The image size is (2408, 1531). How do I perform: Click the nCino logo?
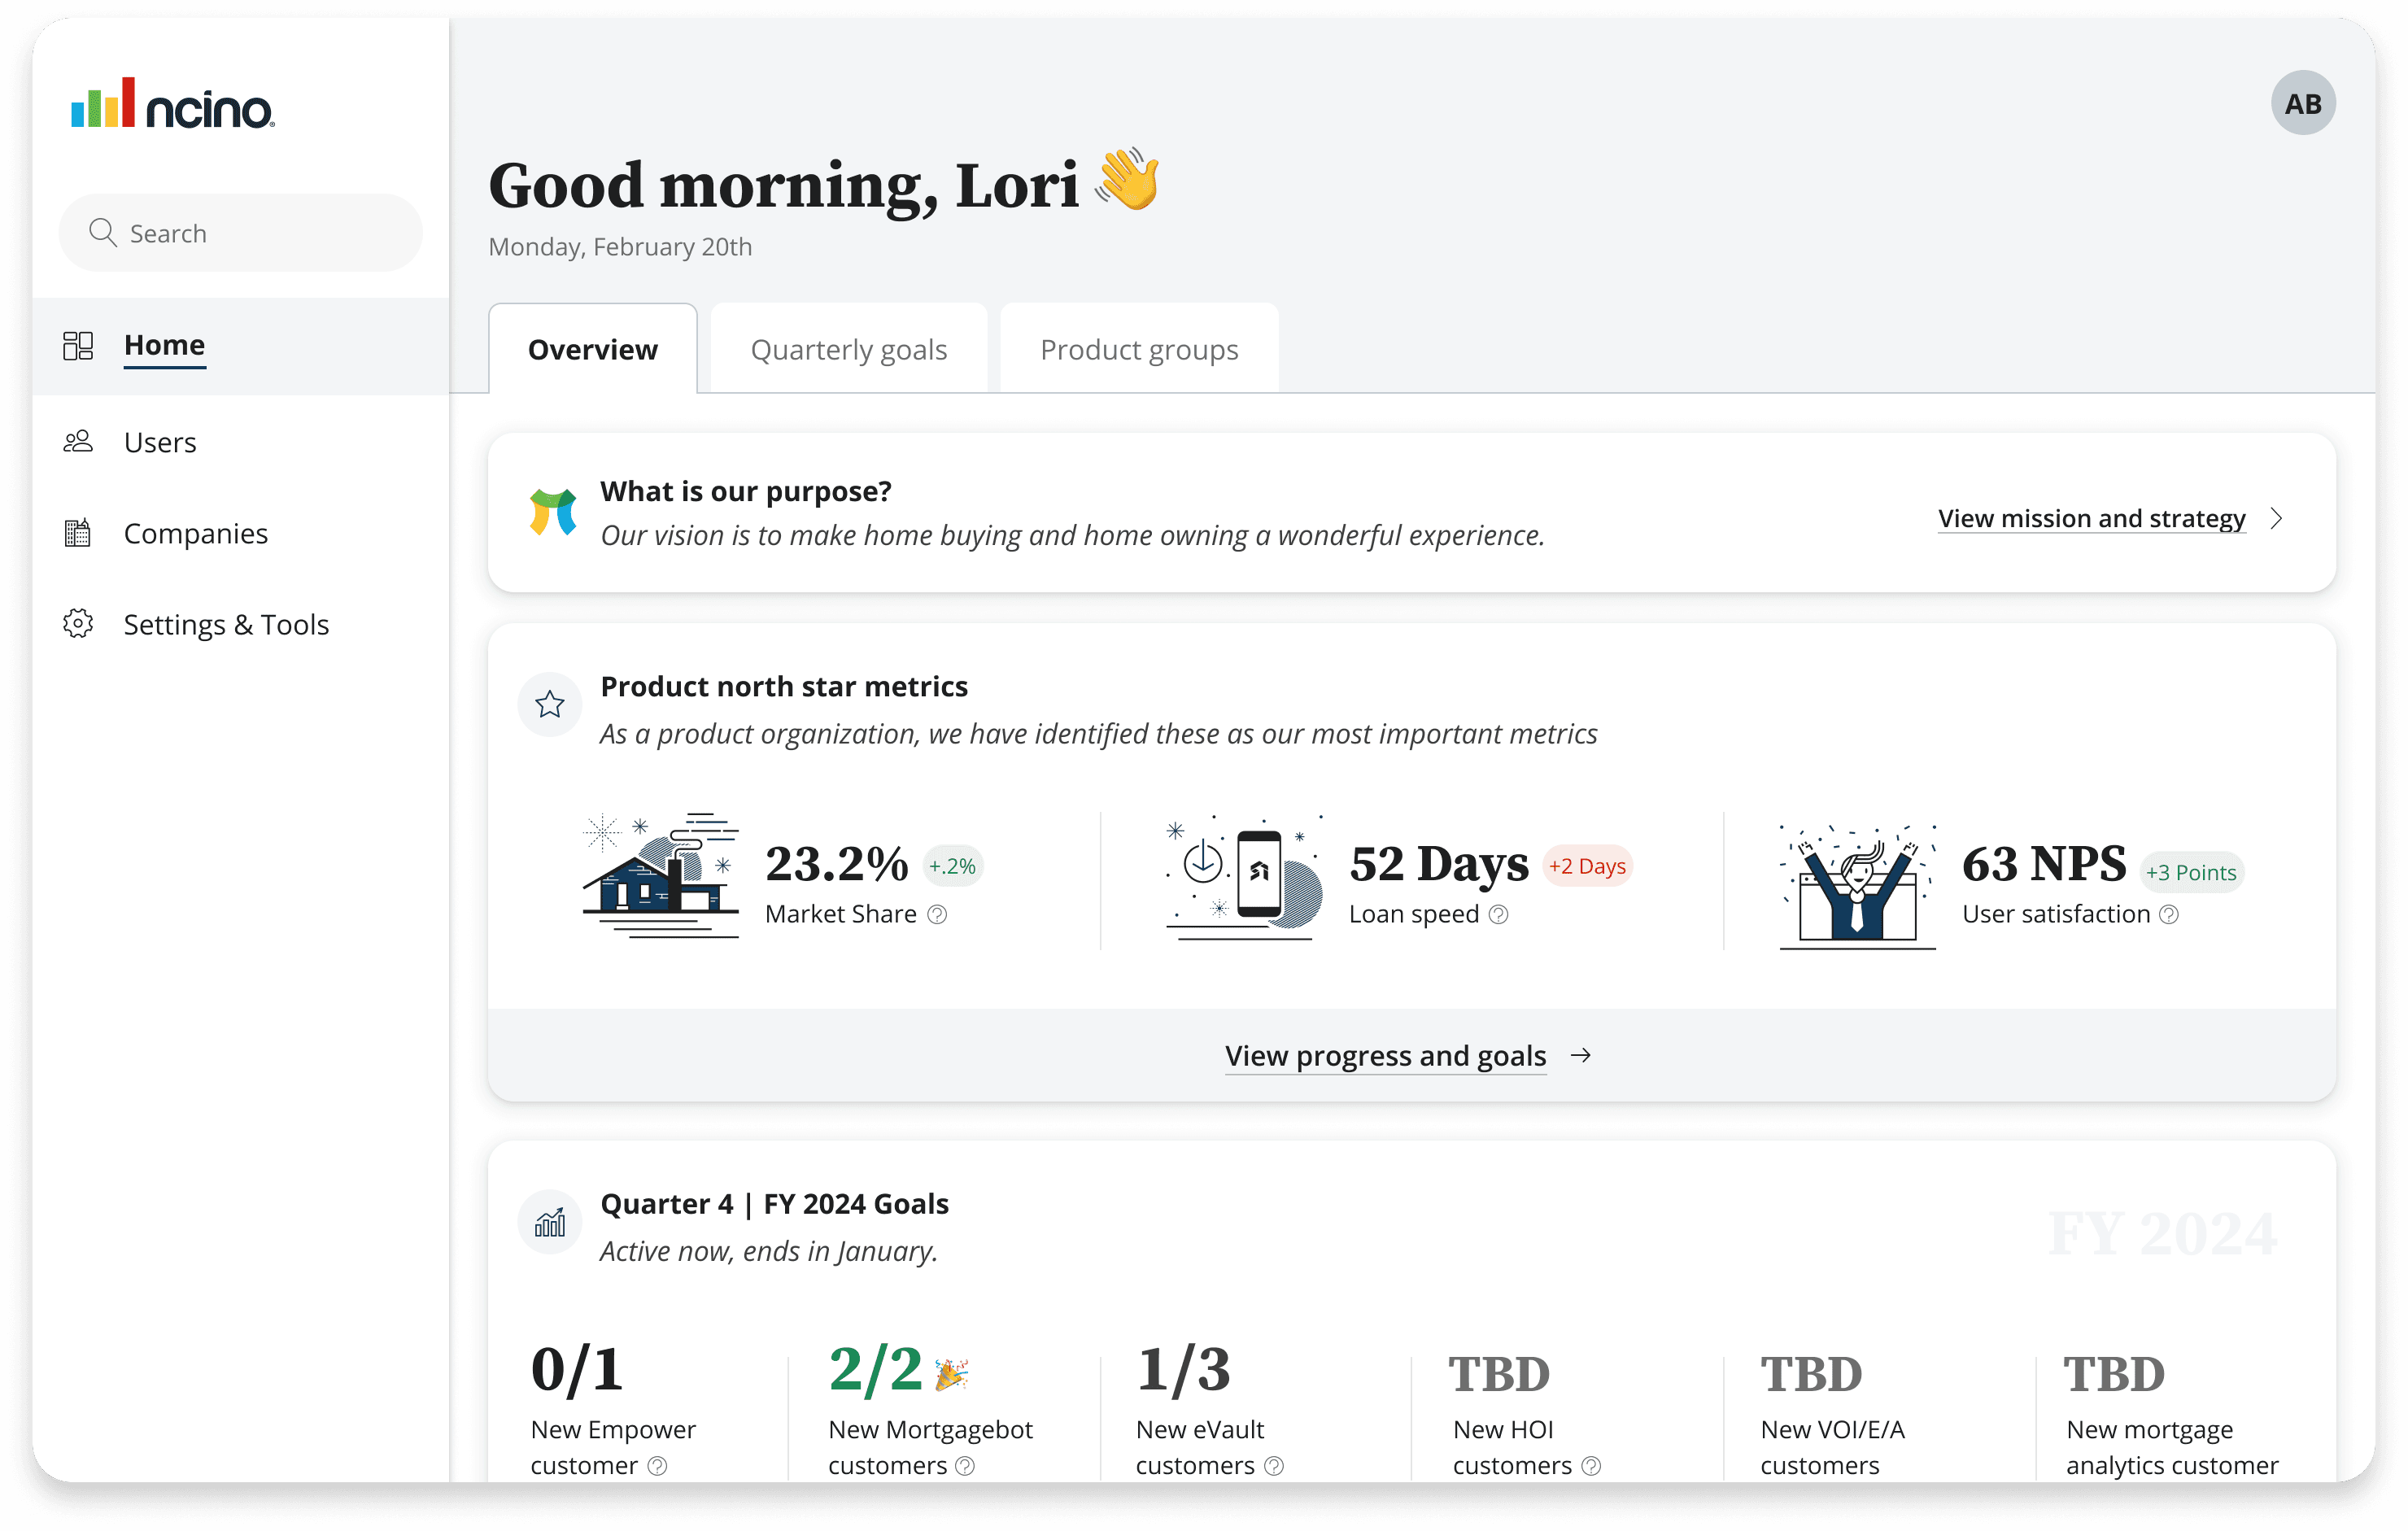[172, 104]
